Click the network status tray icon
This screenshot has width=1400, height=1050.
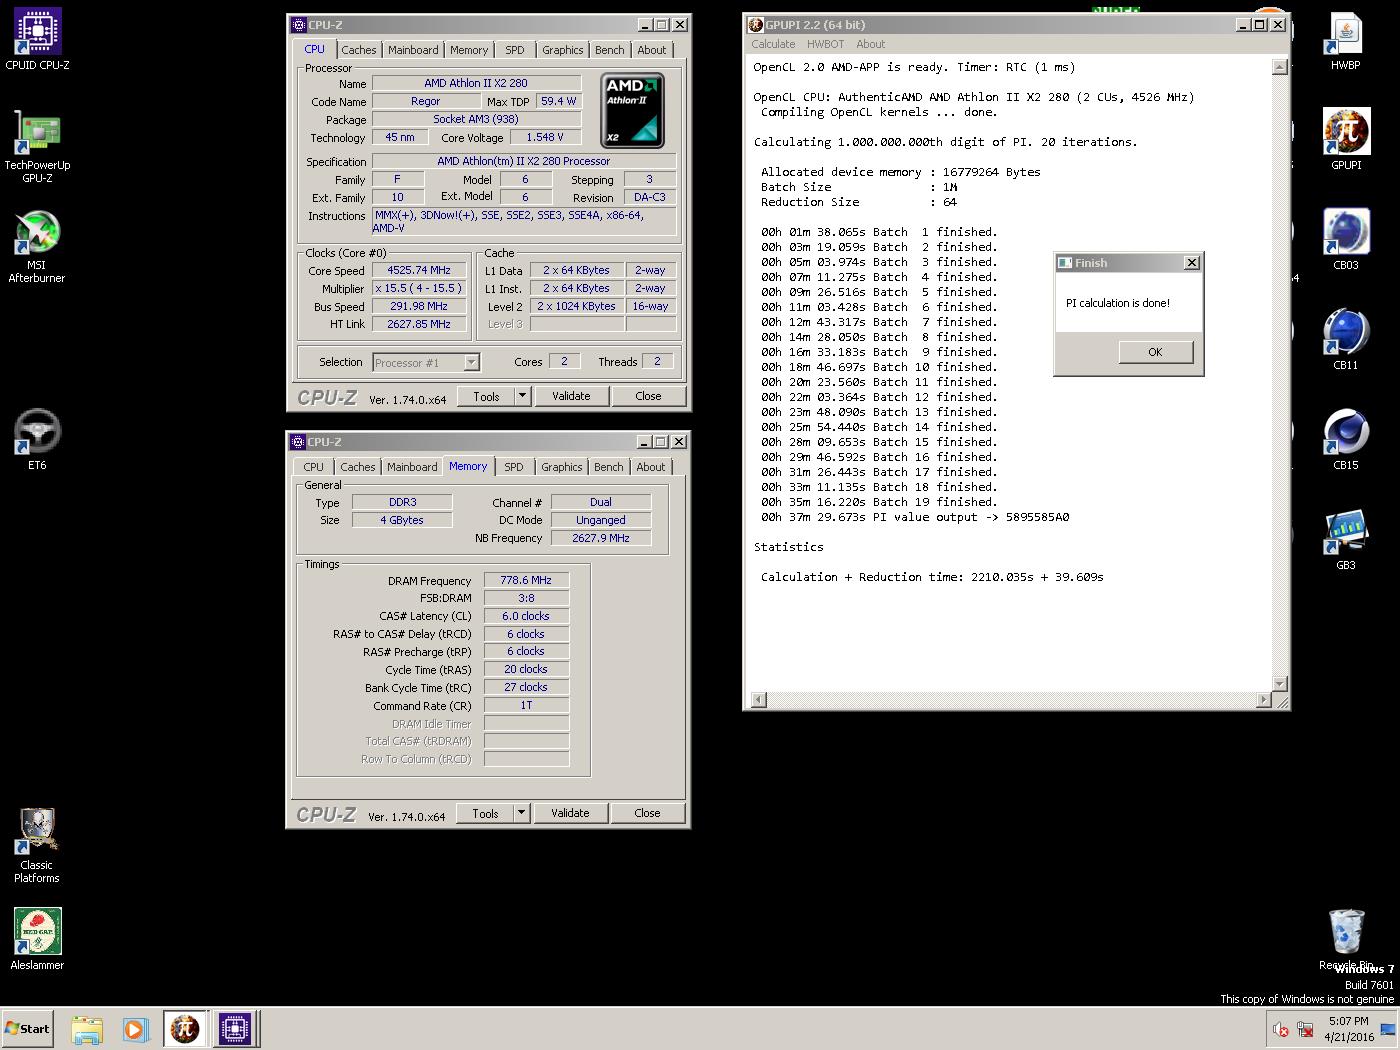click(x=1305, y=1029)
